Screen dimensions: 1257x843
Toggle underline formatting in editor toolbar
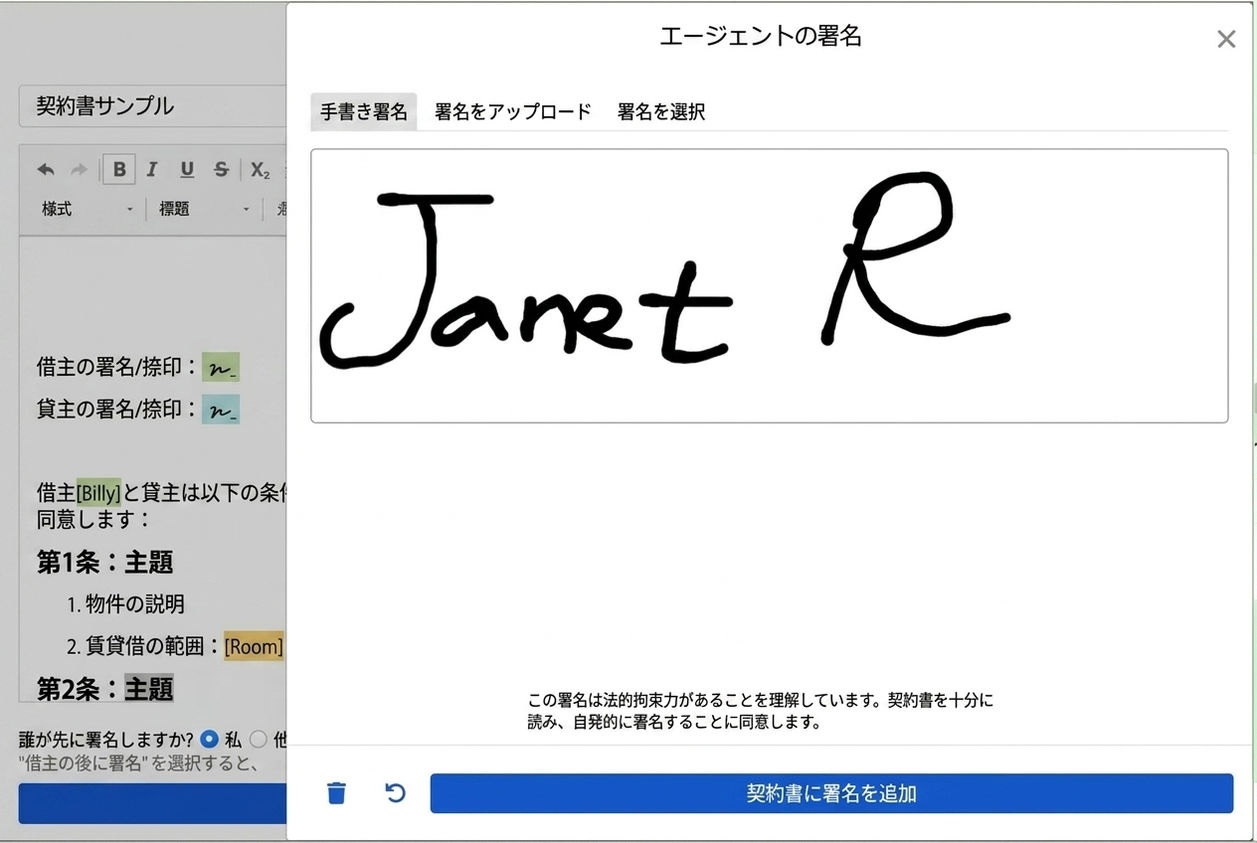coord(187,169)
